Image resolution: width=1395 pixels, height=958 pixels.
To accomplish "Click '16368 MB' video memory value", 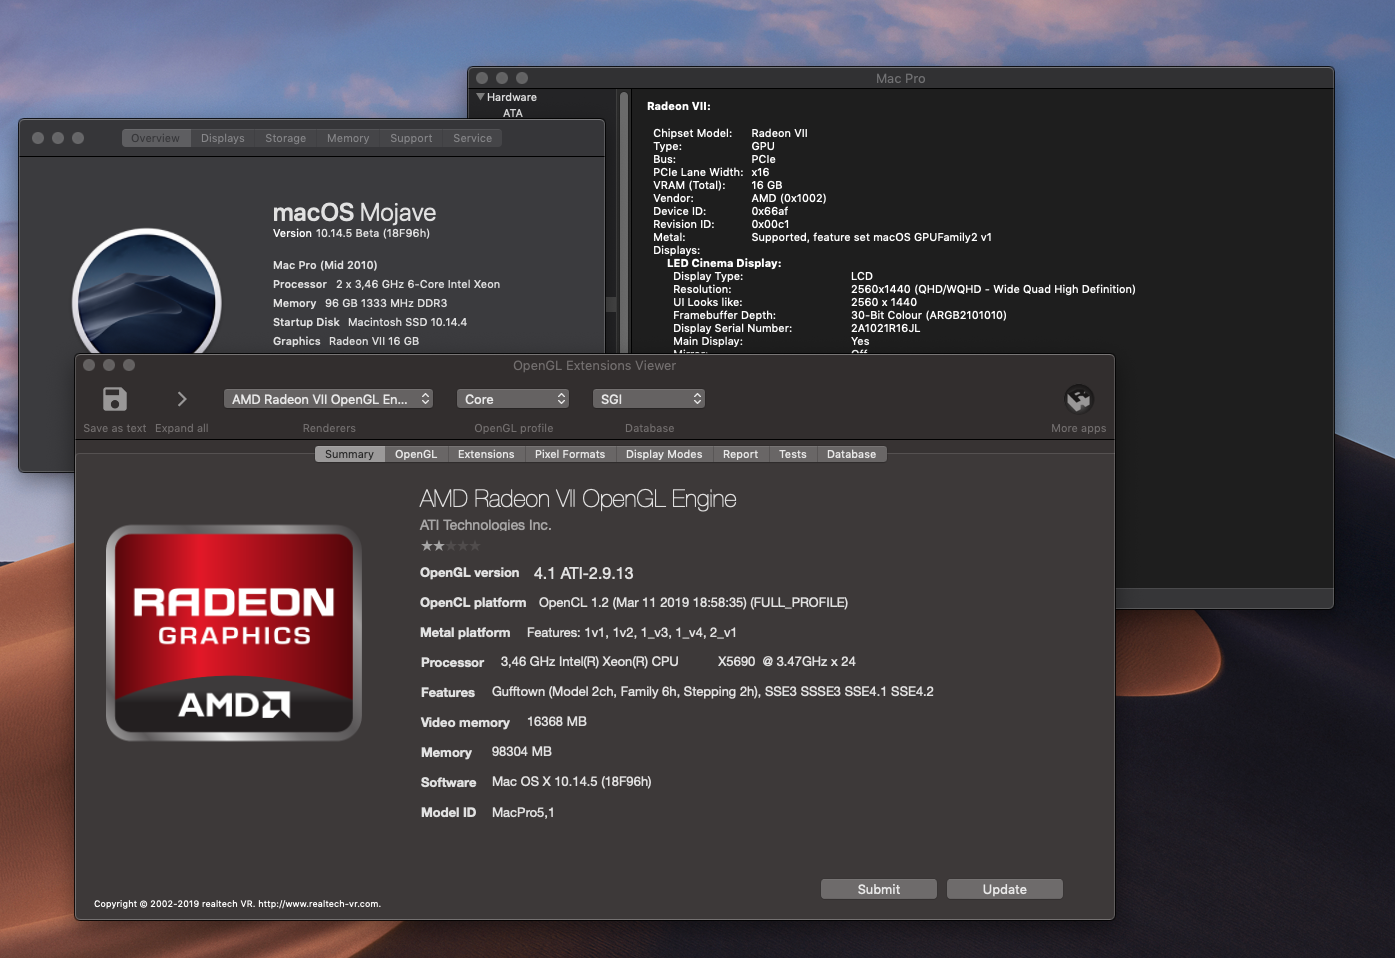I will (x=557, y=721).
